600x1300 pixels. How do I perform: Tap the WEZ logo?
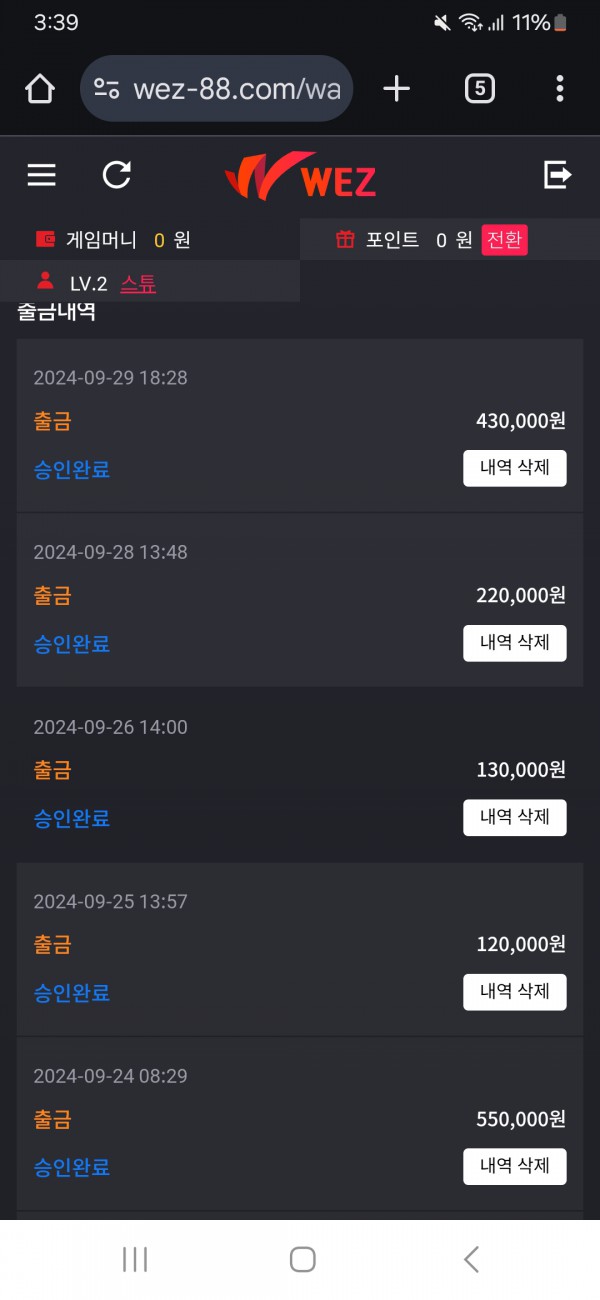coord(300,177)
